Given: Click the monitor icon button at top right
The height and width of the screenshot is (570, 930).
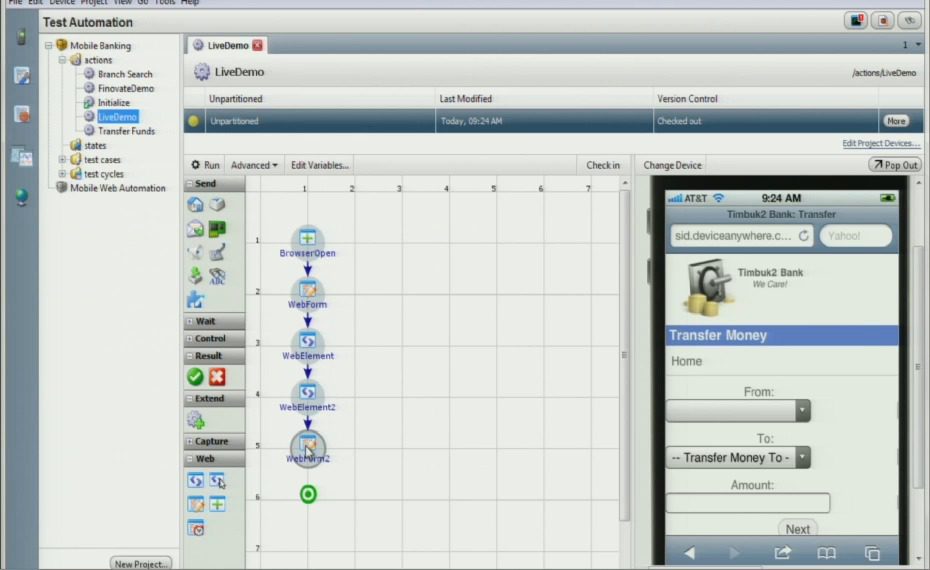Looking at the screenshot, I should [x=856, y=21].
